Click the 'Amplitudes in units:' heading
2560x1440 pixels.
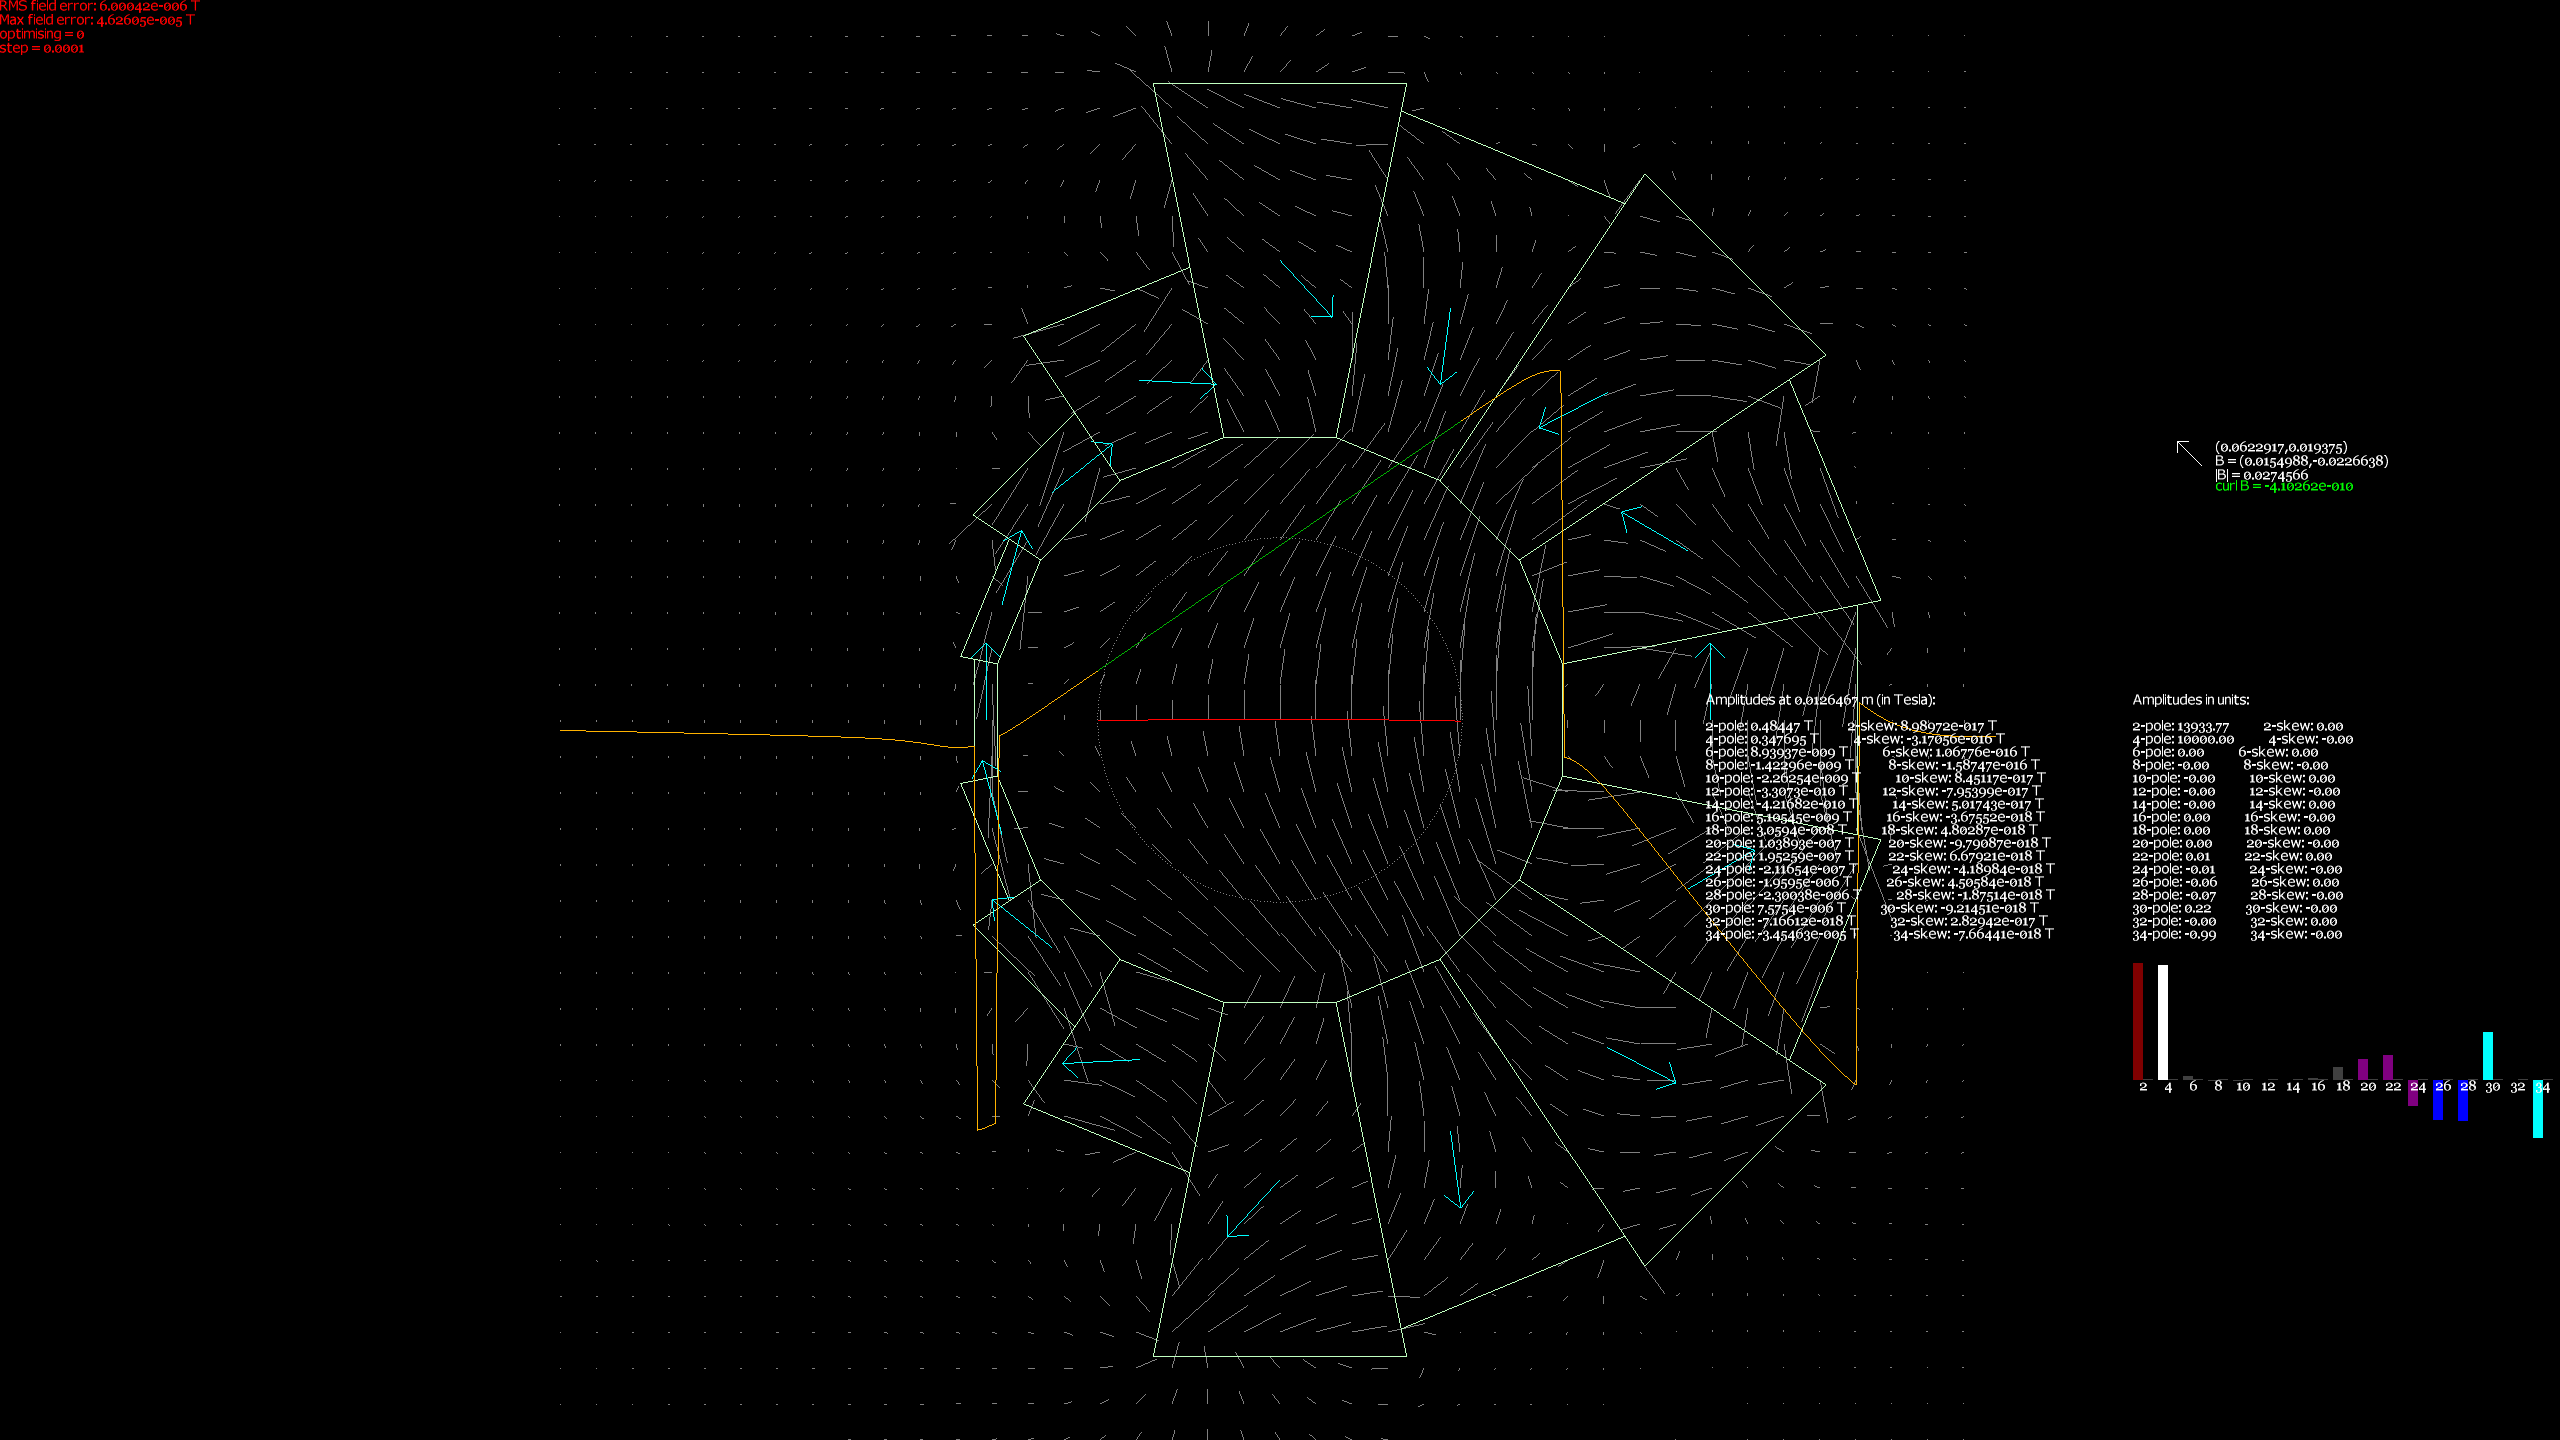coord(2190,700)
